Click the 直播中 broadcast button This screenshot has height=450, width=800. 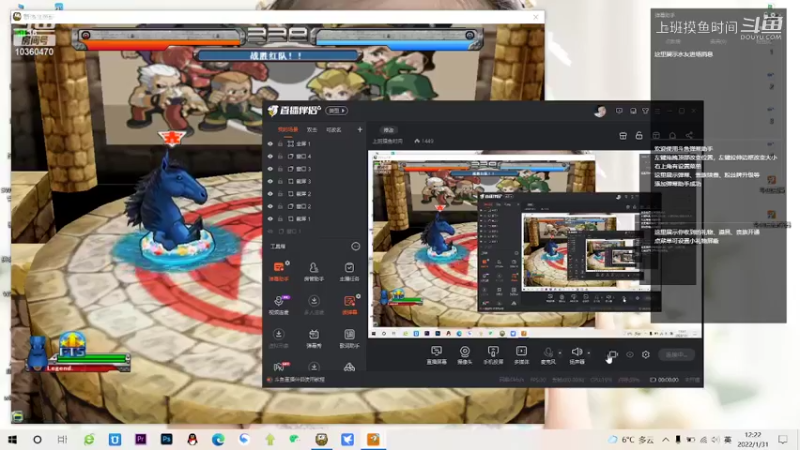tap(677, 355)
